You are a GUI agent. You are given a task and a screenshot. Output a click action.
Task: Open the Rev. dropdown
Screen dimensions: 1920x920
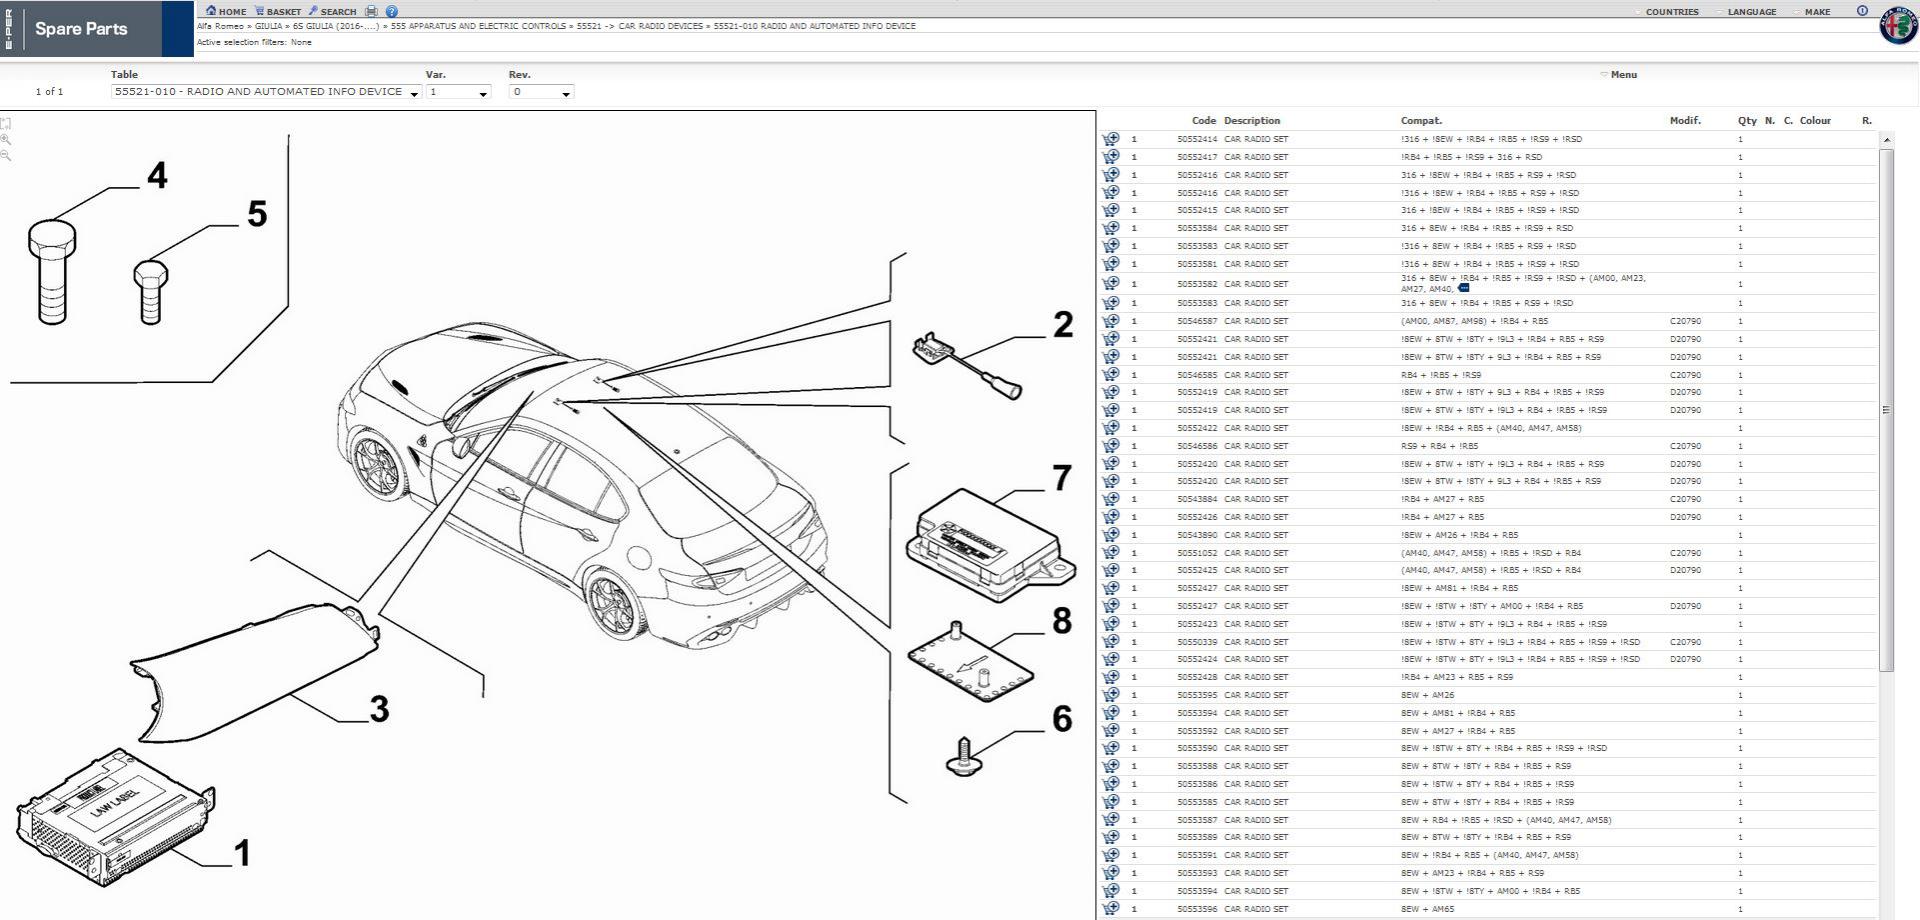541,92
